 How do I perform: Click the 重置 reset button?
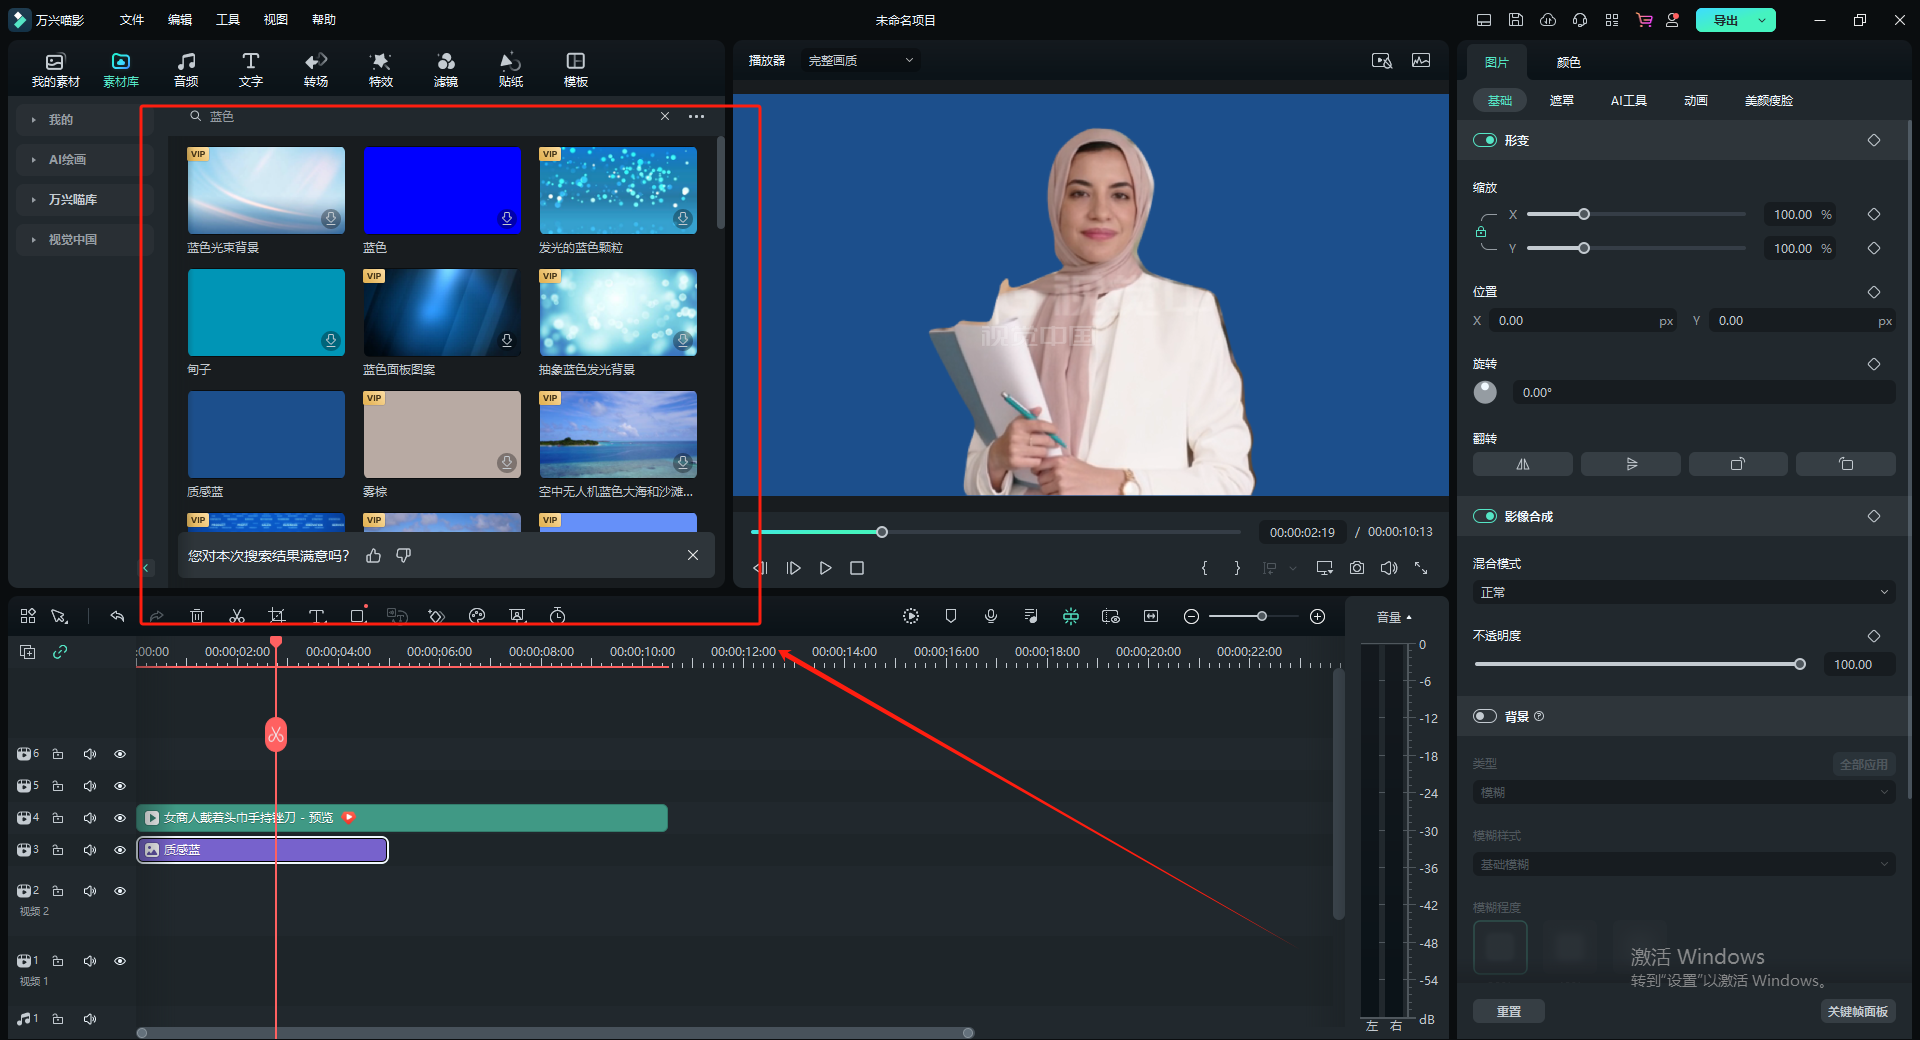(x=1508, y=1011)
